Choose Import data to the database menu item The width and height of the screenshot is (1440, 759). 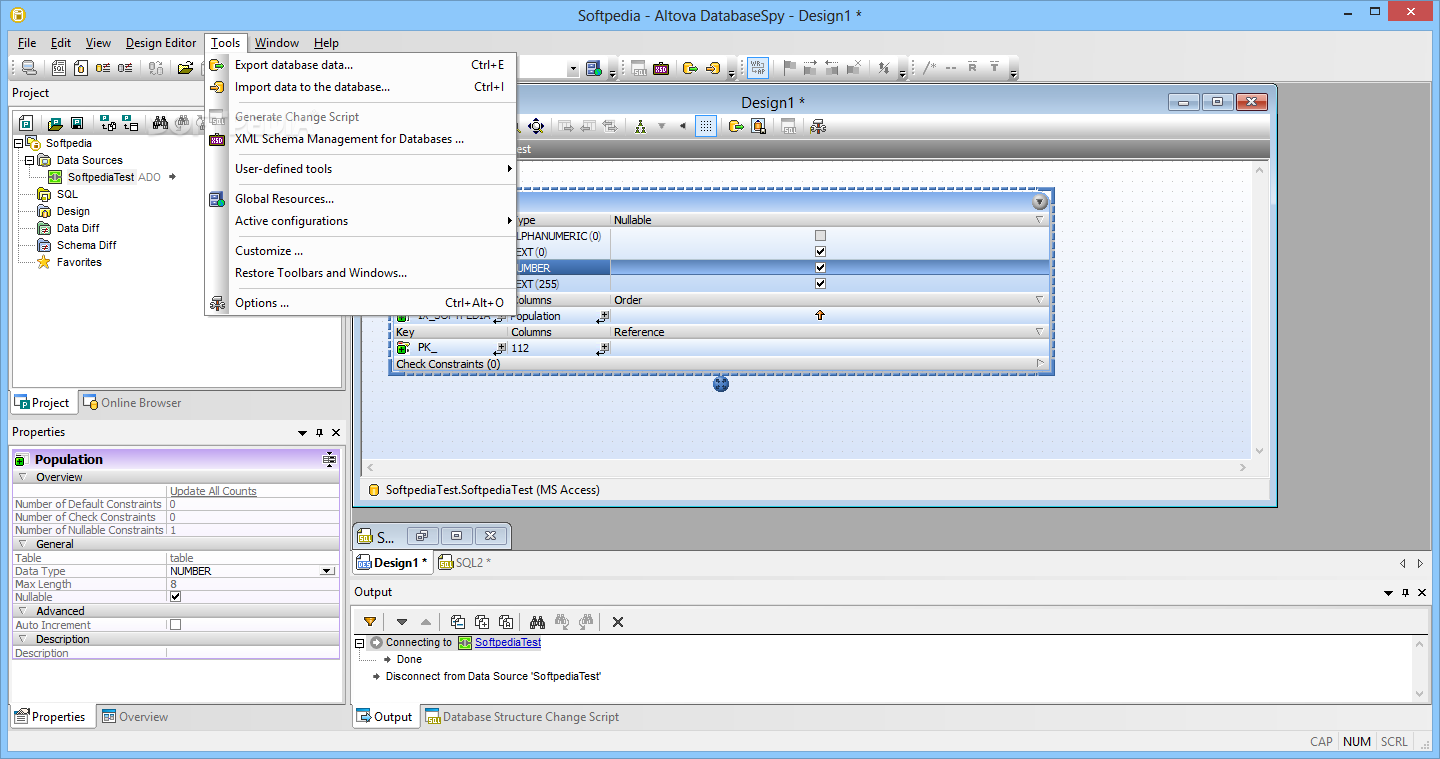point(361,87)
